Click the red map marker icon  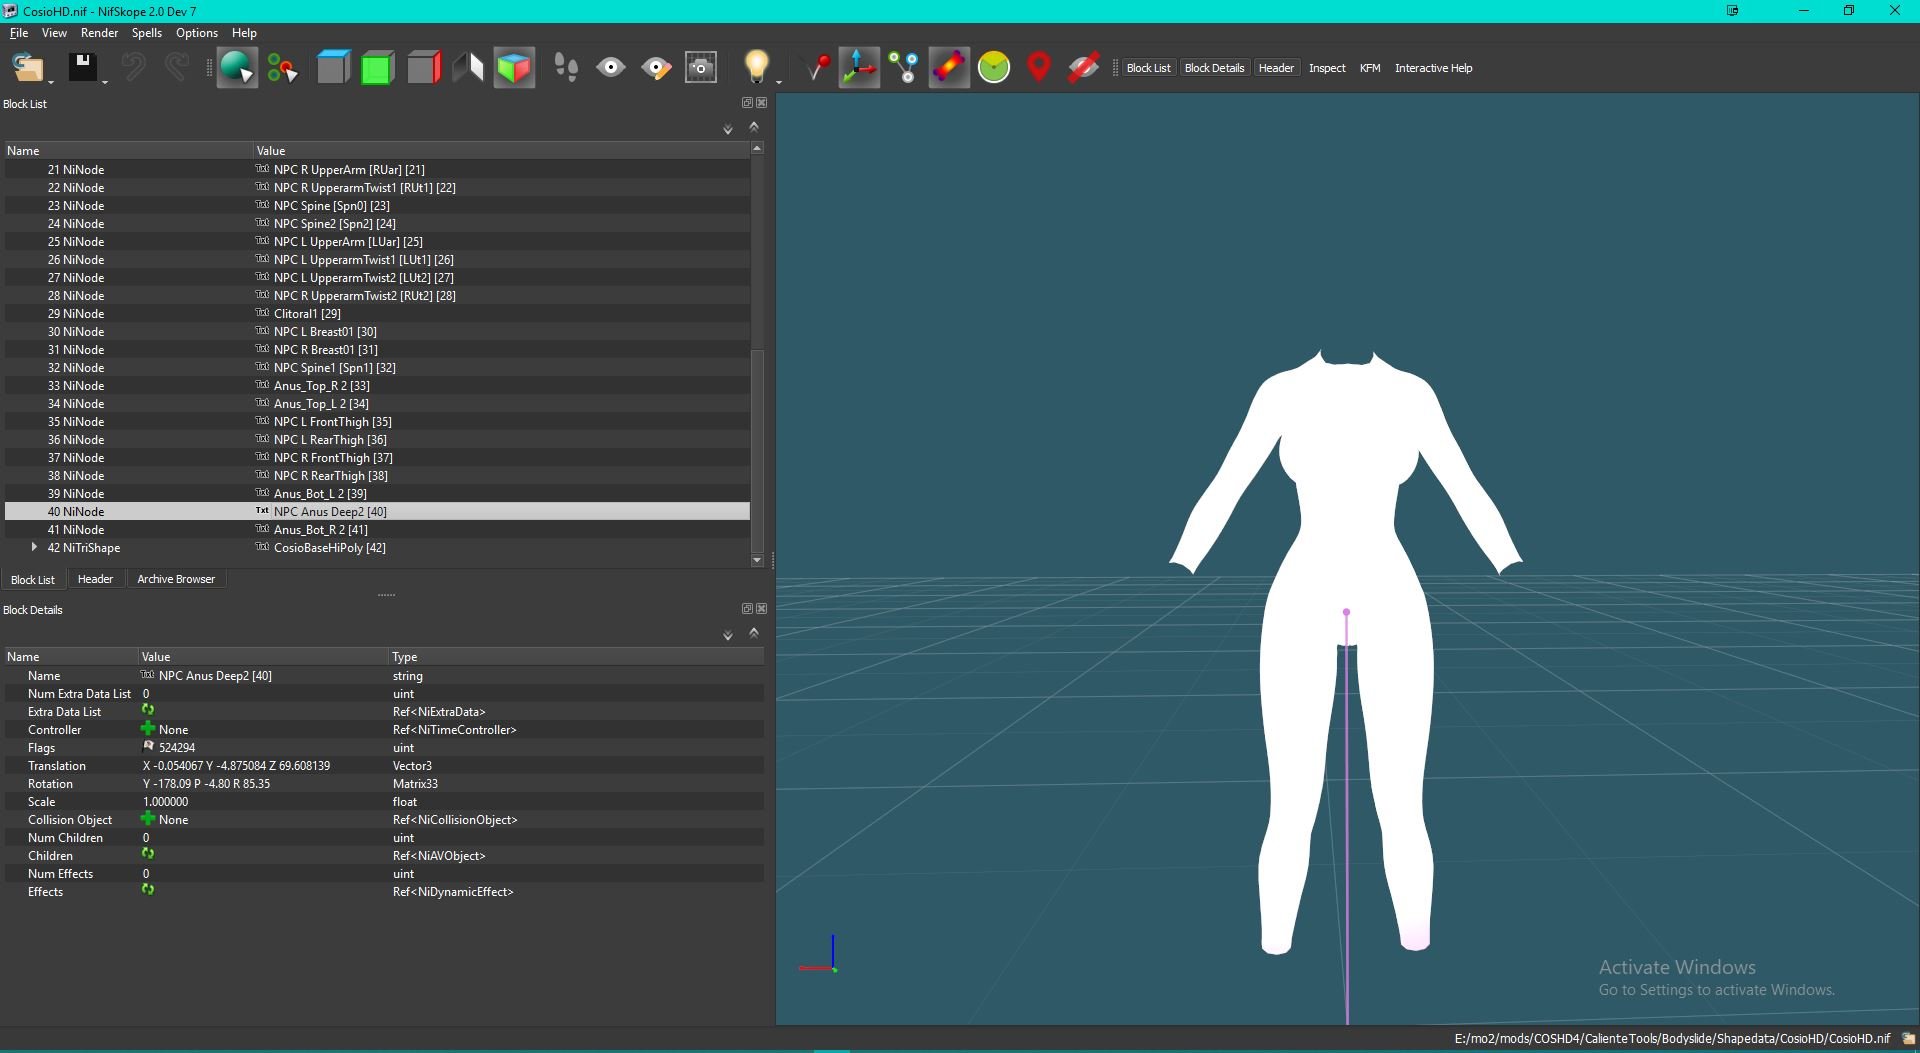(x=1039, y=68)
